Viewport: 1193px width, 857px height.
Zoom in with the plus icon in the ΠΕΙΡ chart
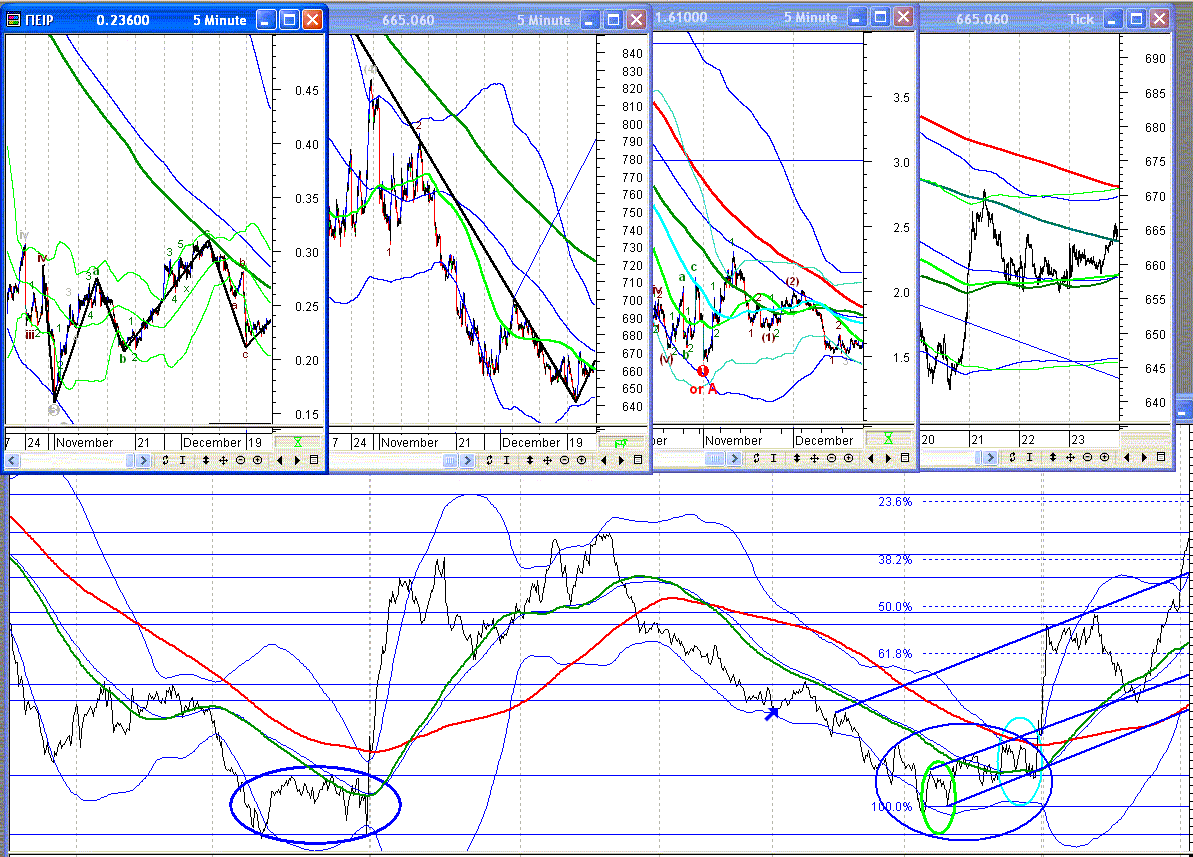click(257, 460)
